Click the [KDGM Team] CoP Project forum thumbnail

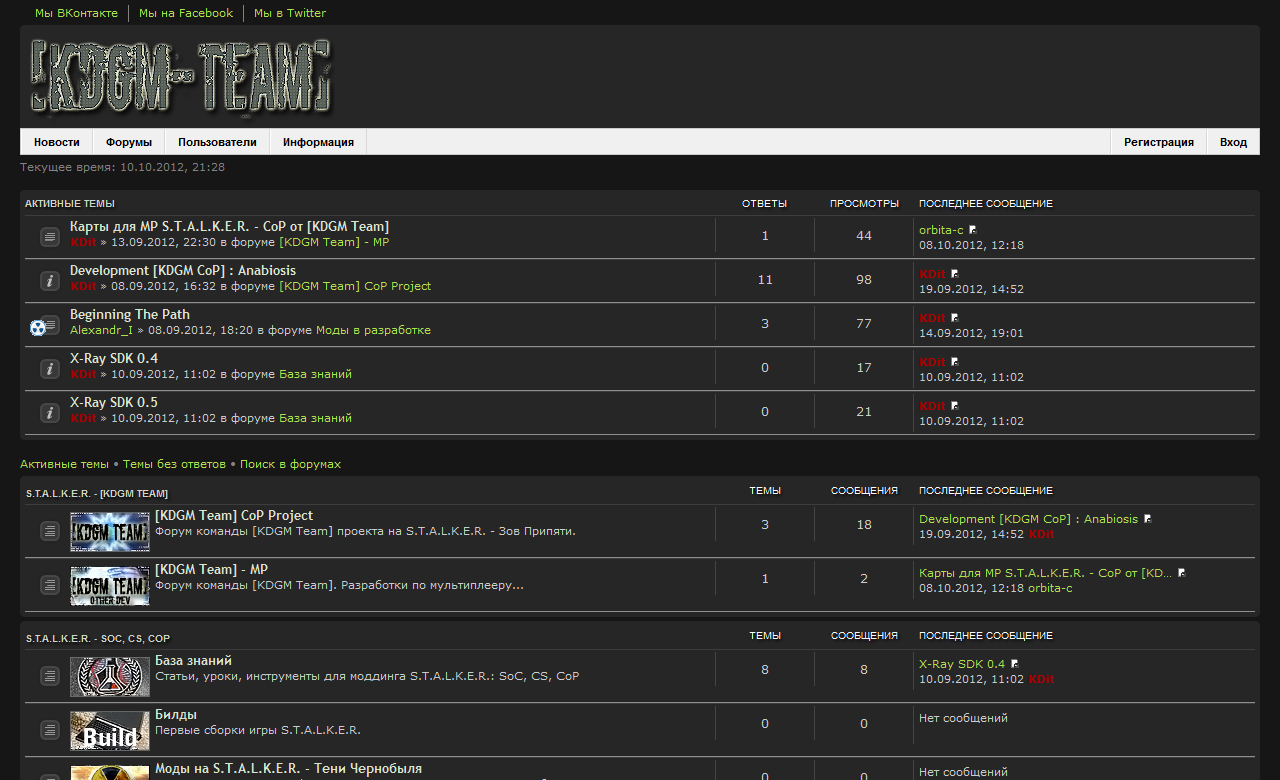pos(110,531)
